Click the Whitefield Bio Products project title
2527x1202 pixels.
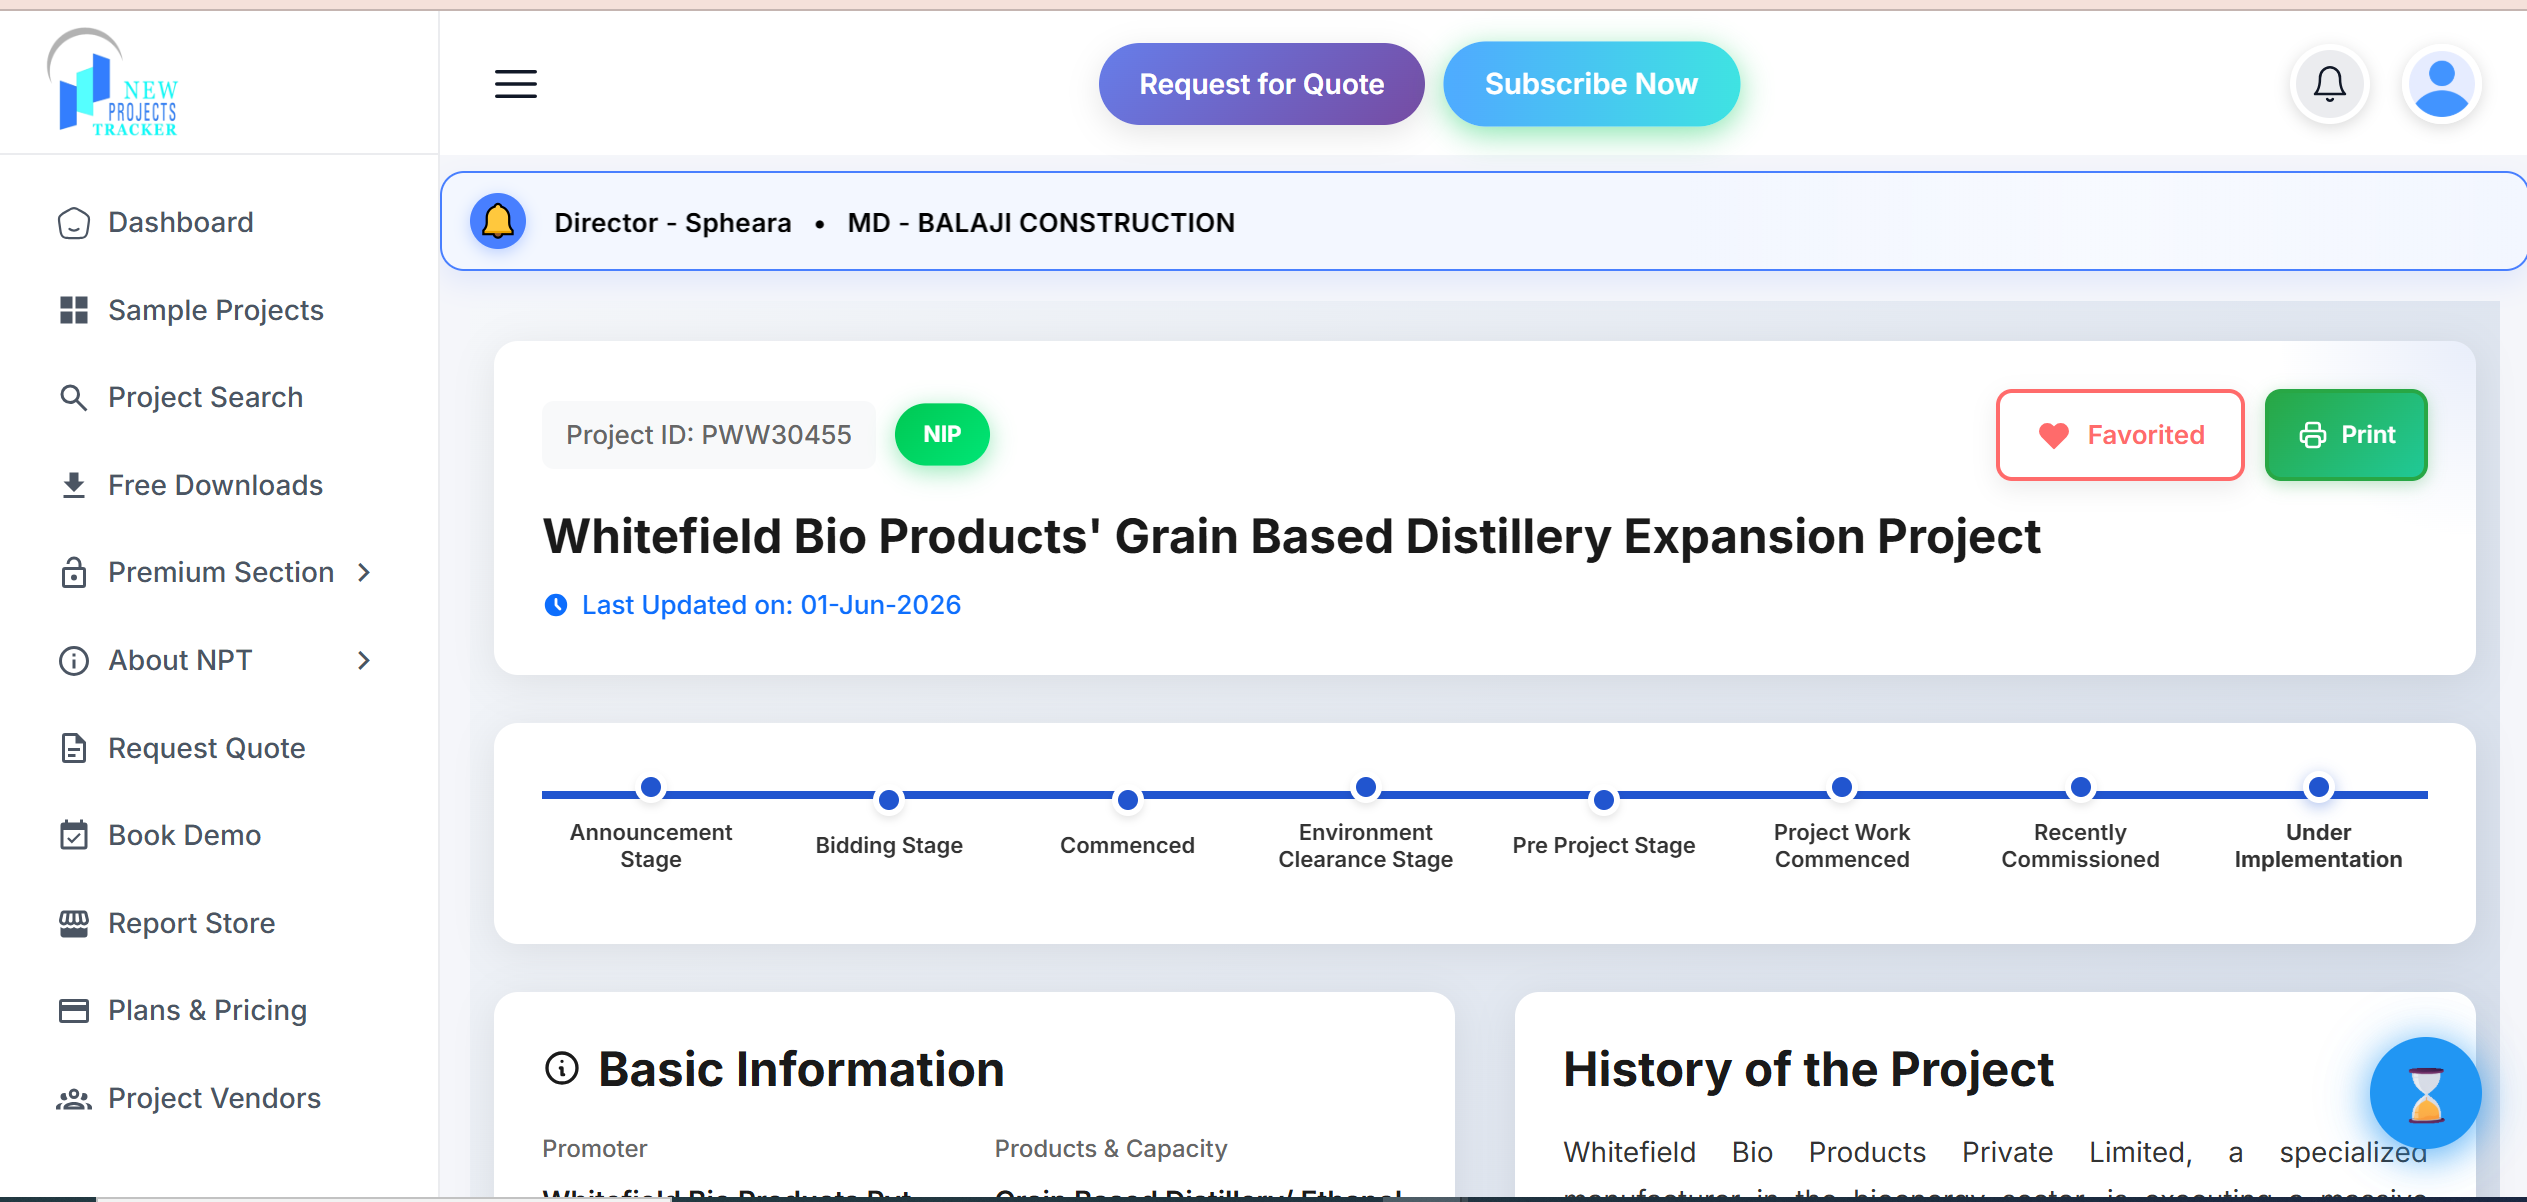click(x=1291, y=537)
